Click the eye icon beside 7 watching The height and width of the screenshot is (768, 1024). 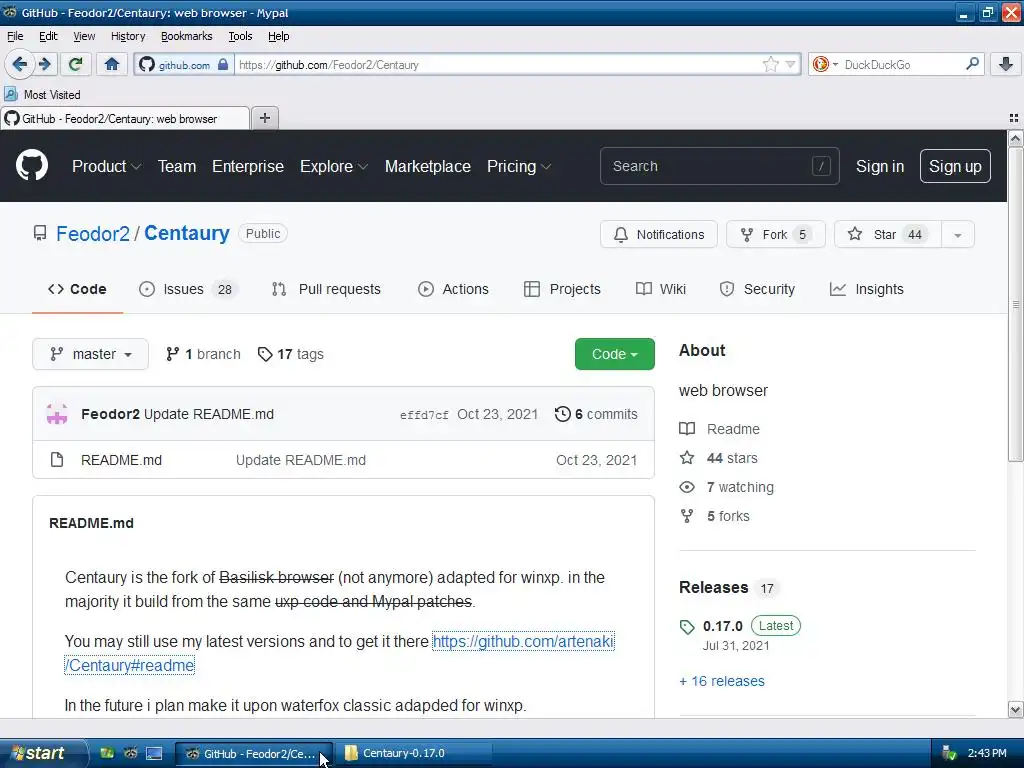click(x=687, y=487)
